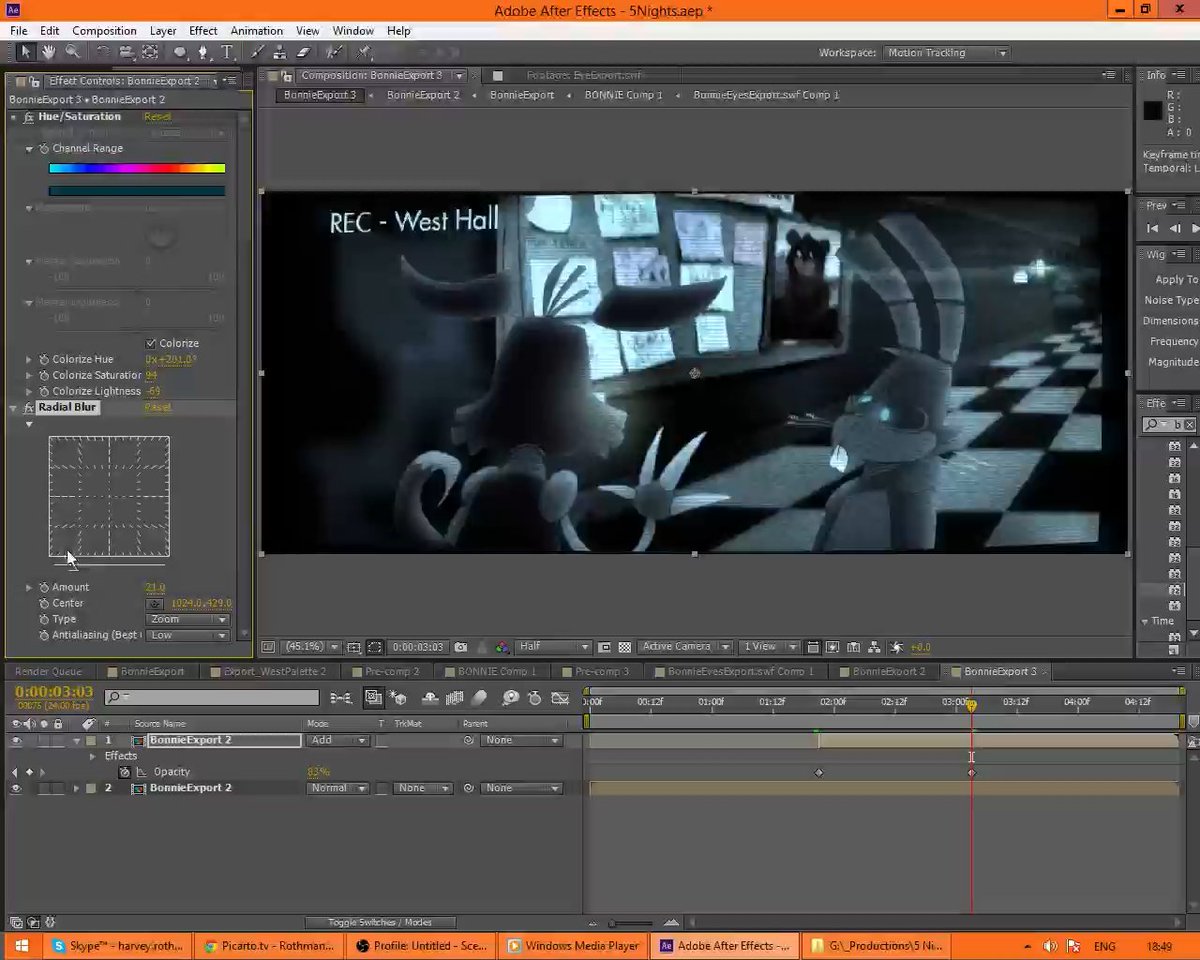Image resolution: width=1200 pixels, height=960 pixels.
Task: Open the Workspace Motion Tracking dropdown
Action: point(945,52)
